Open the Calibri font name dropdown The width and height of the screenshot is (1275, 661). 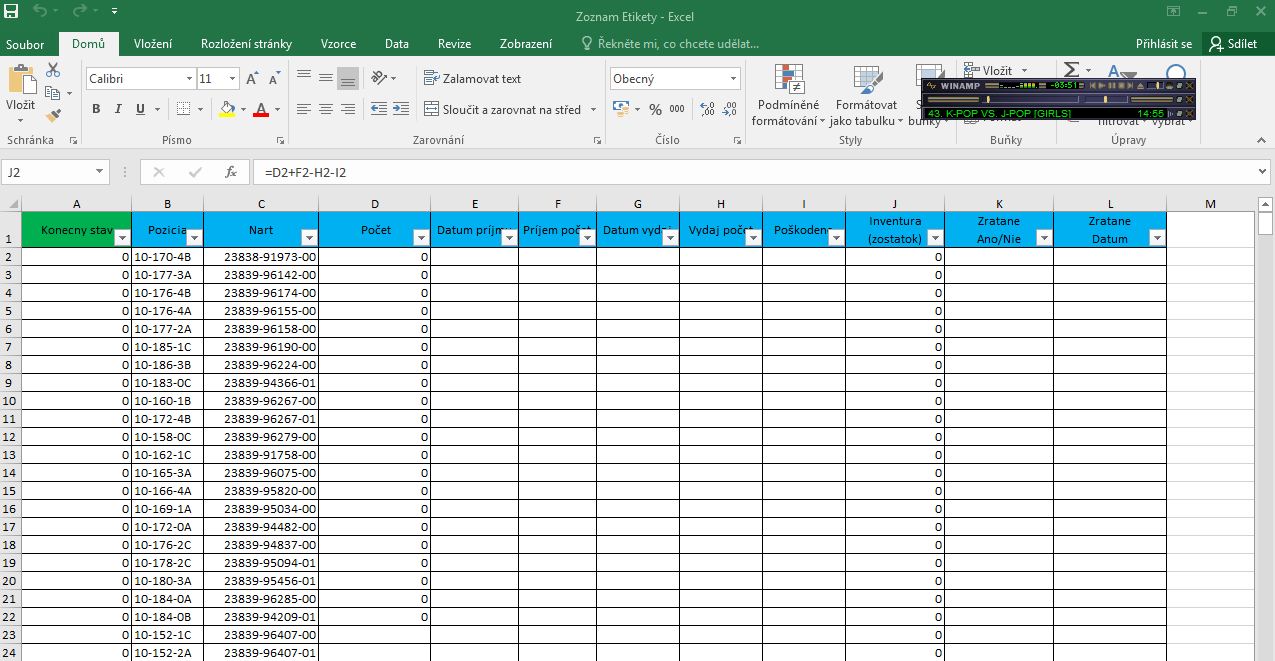(x=189, y=78)
